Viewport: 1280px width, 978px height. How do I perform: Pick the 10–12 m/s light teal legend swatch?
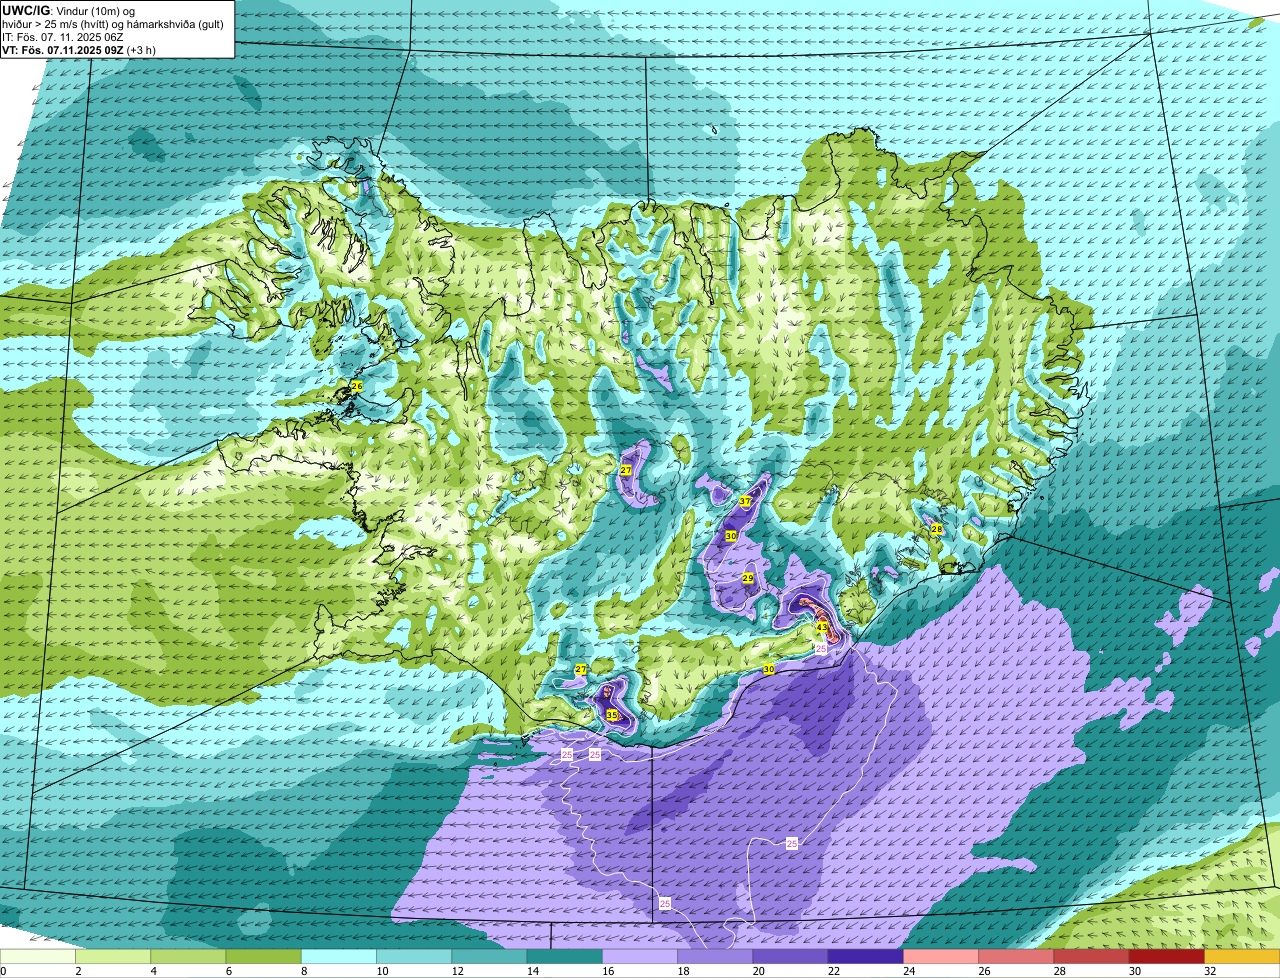pos(414,956)
